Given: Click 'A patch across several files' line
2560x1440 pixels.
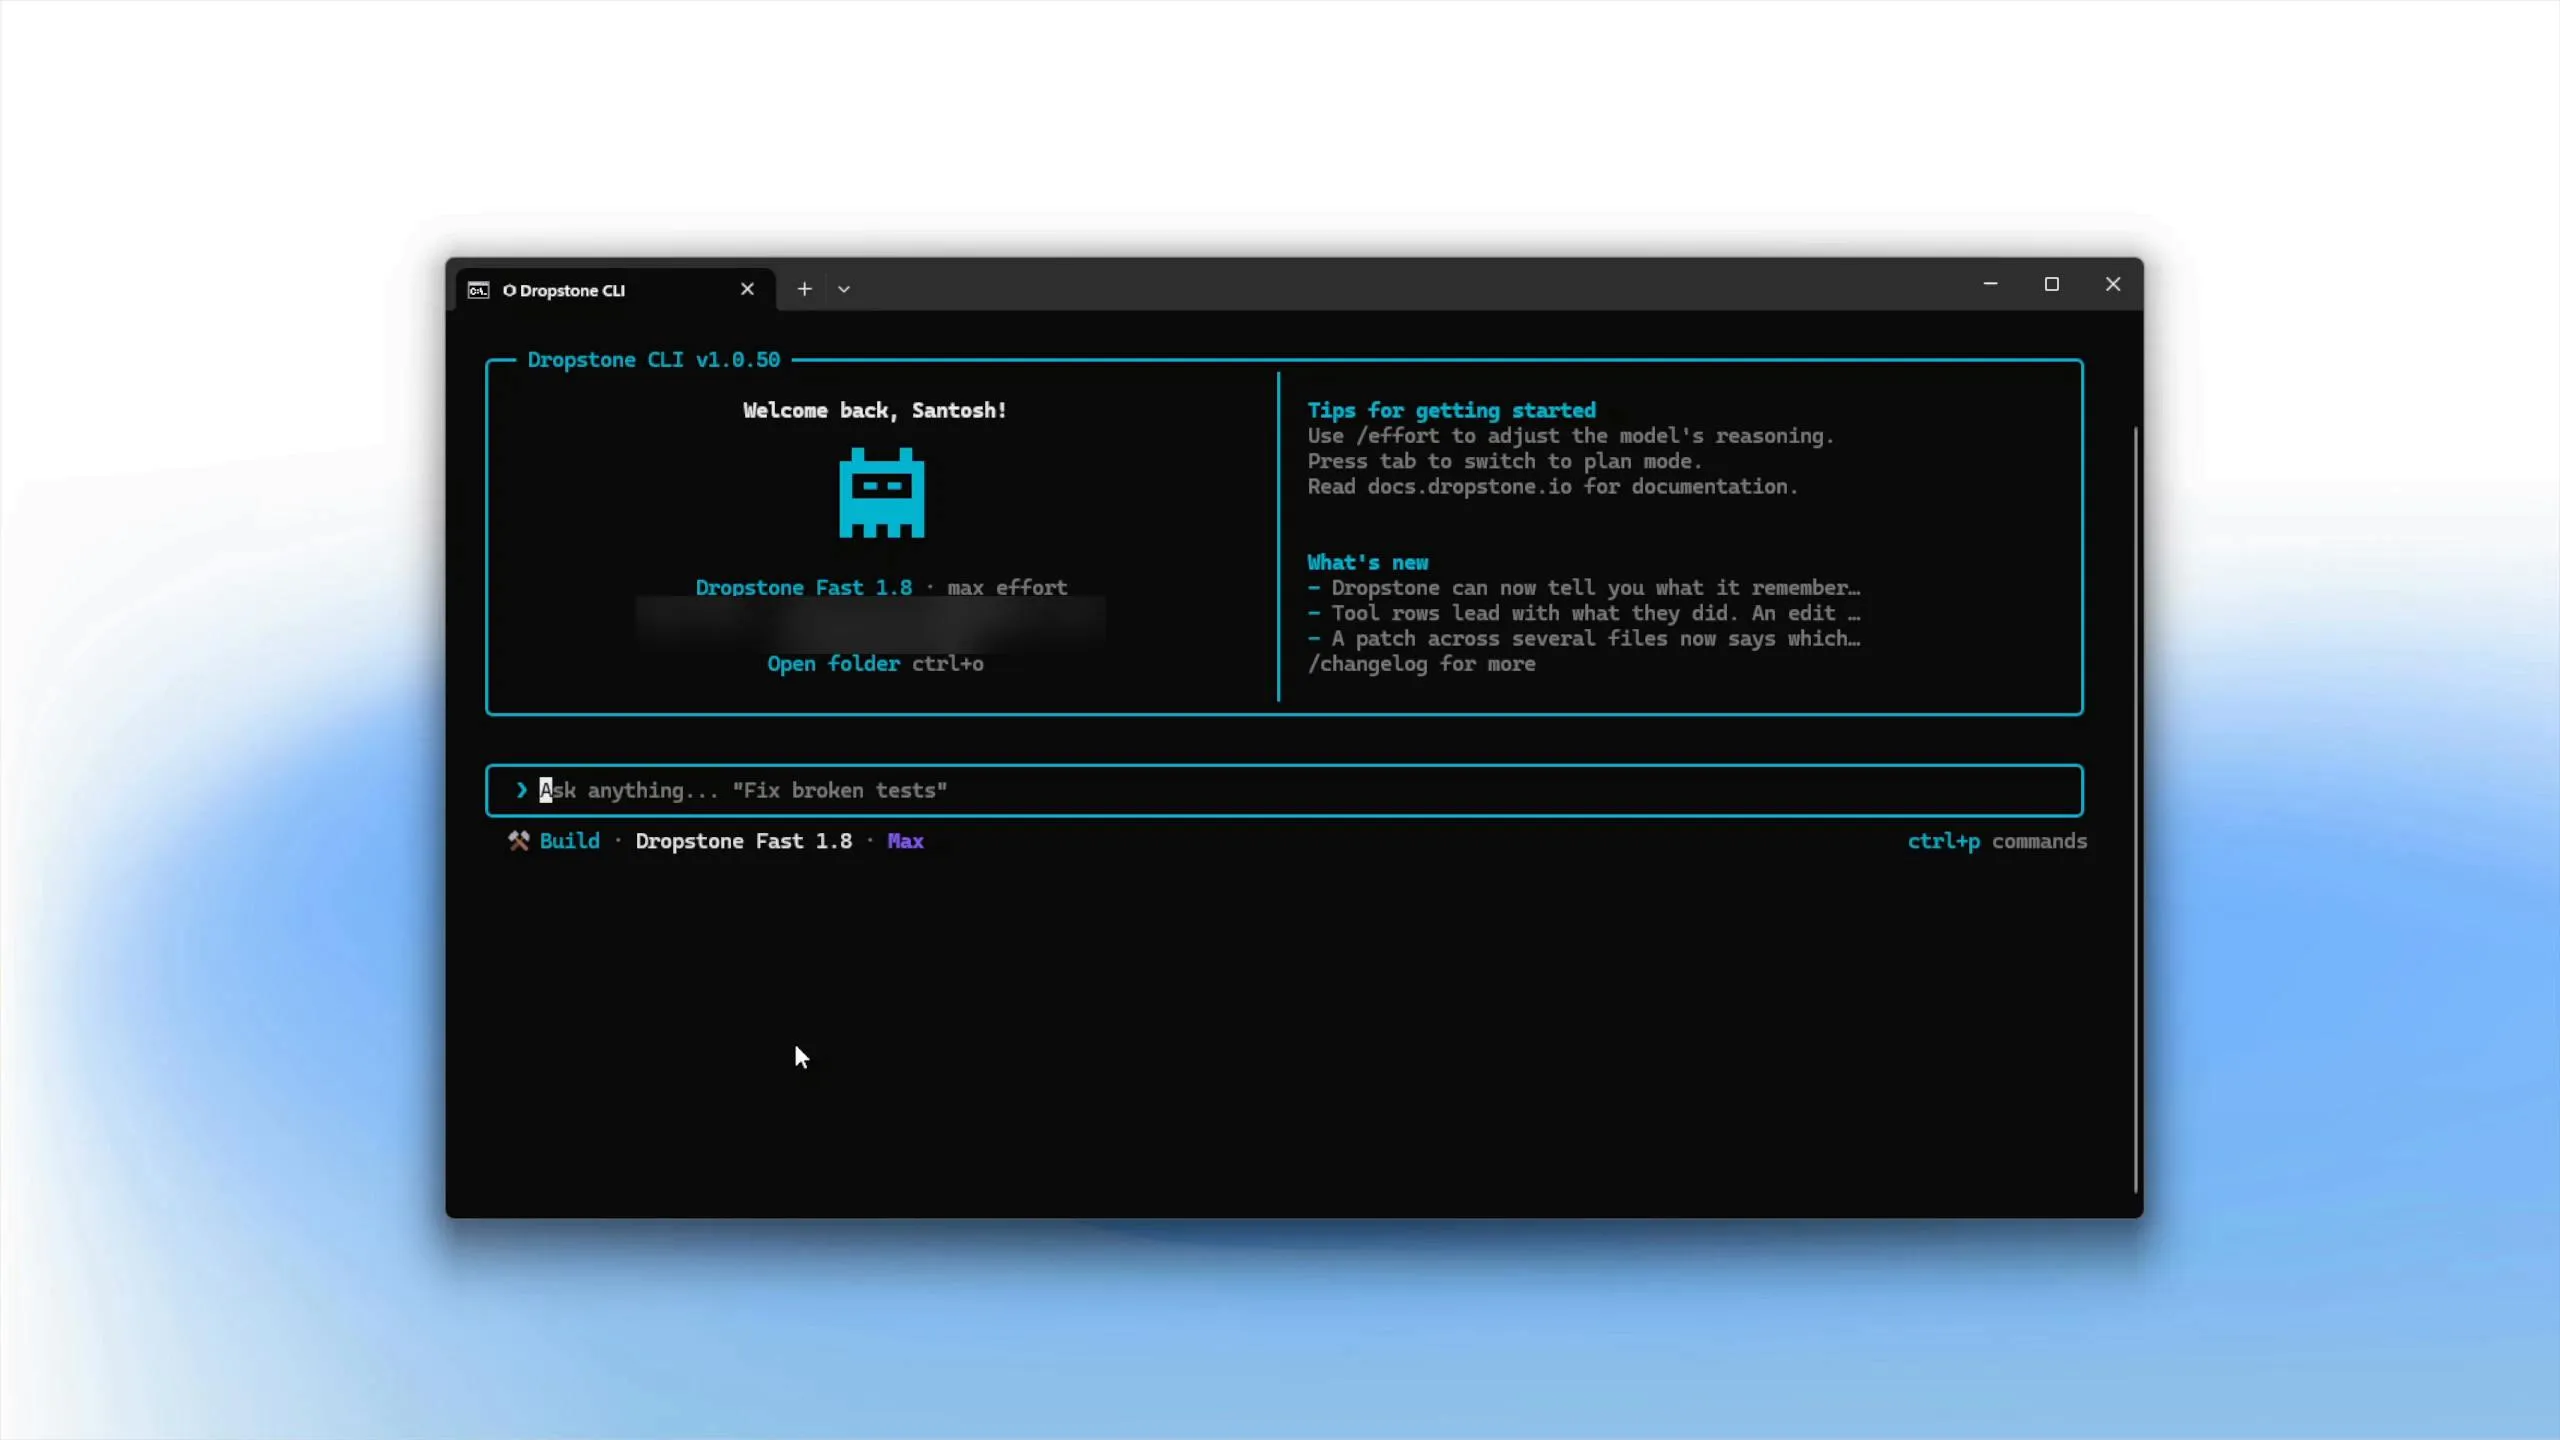Looking at the screenshot, I should point(1584,639).
